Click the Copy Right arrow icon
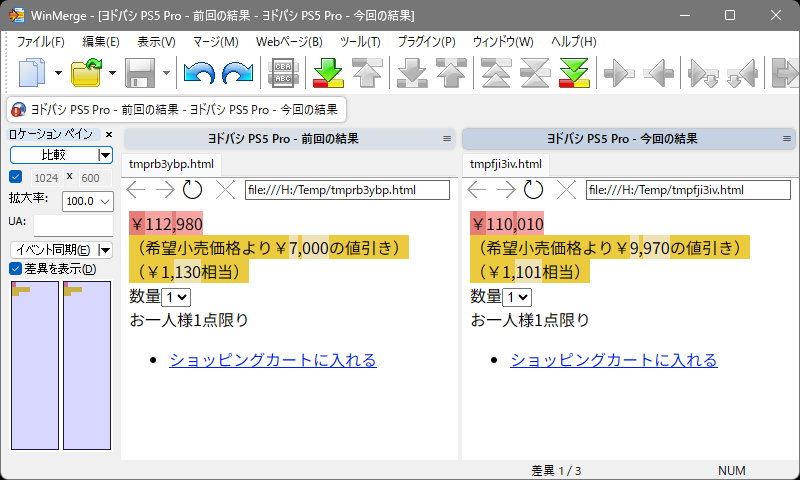Viewport: 800px width, 480px height. pyautogui.click(x=619, y=73)
